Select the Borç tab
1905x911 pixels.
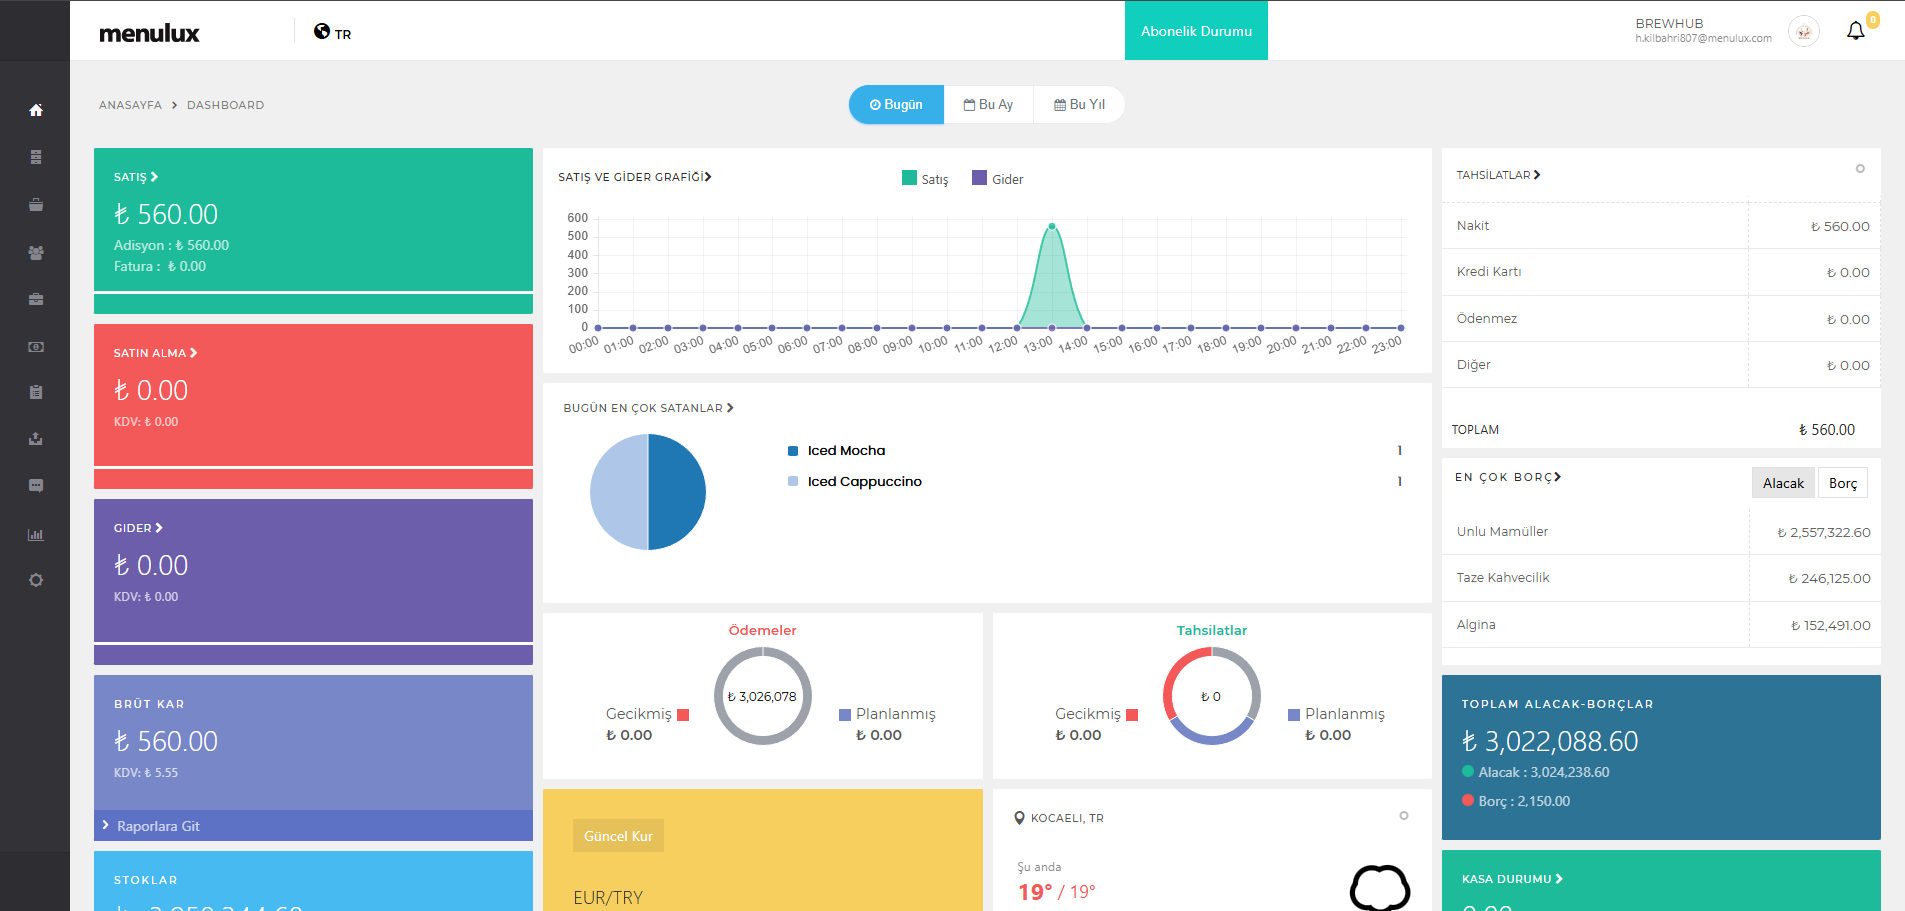(1842, 483)
